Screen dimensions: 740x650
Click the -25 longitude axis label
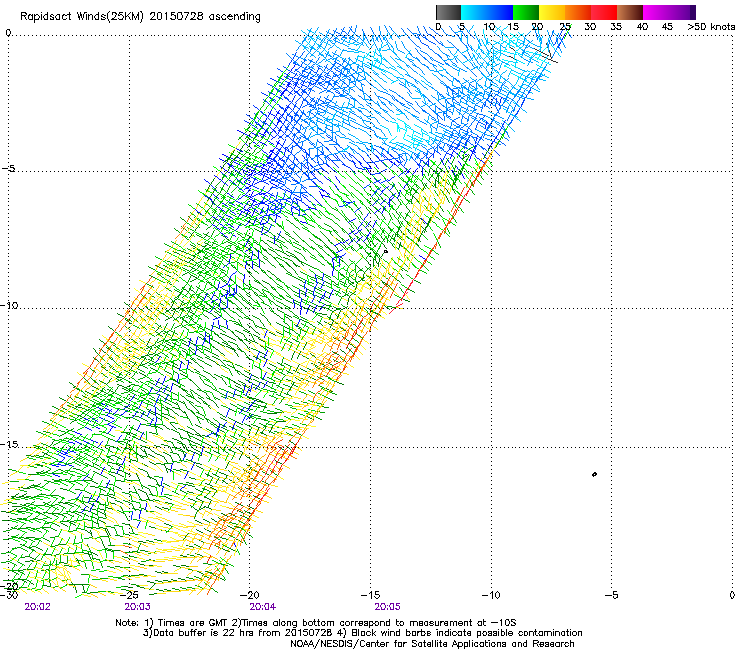point(129,595)
